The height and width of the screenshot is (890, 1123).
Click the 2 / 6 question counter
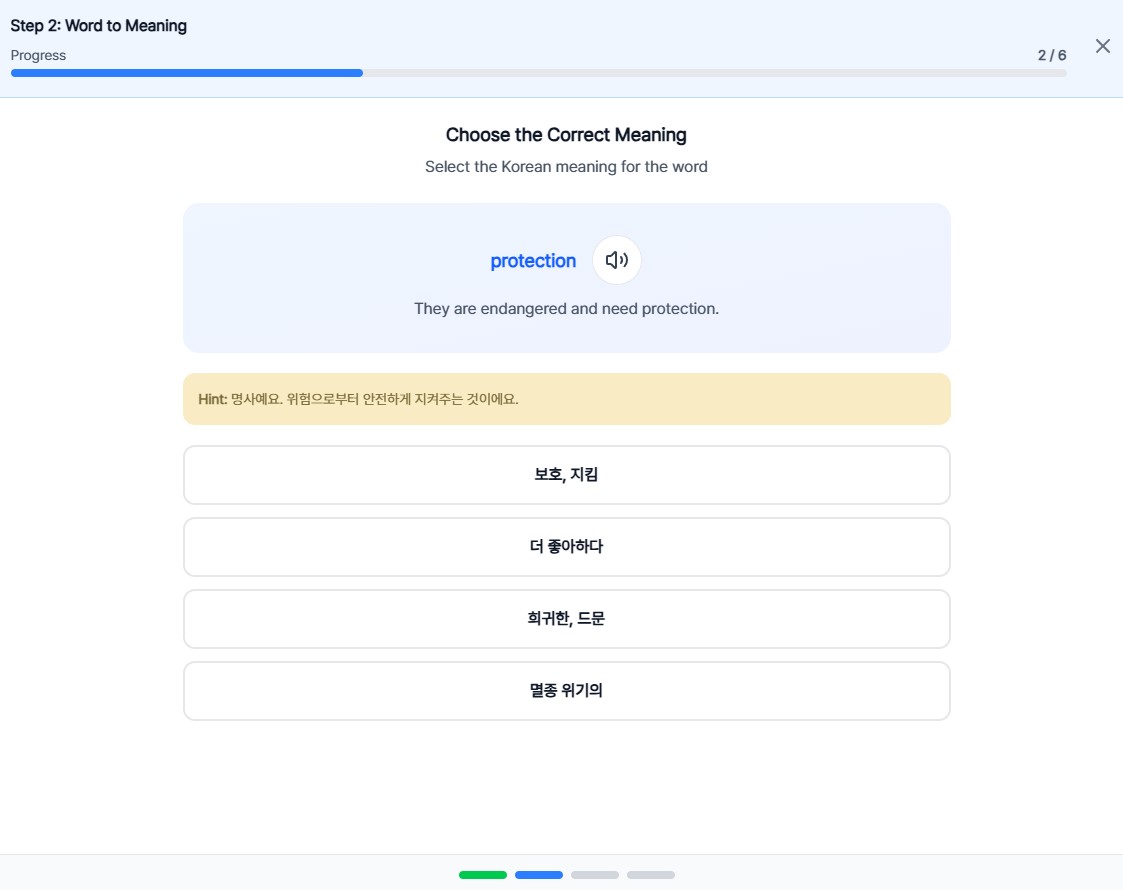(1051, 55)
